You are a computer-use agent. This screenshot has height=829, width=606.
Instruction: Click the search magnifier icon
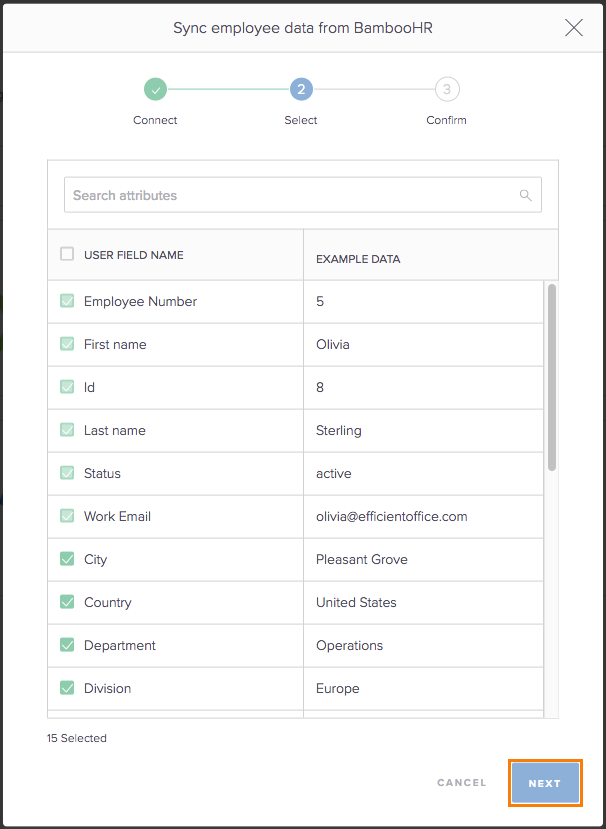point(525,195)
